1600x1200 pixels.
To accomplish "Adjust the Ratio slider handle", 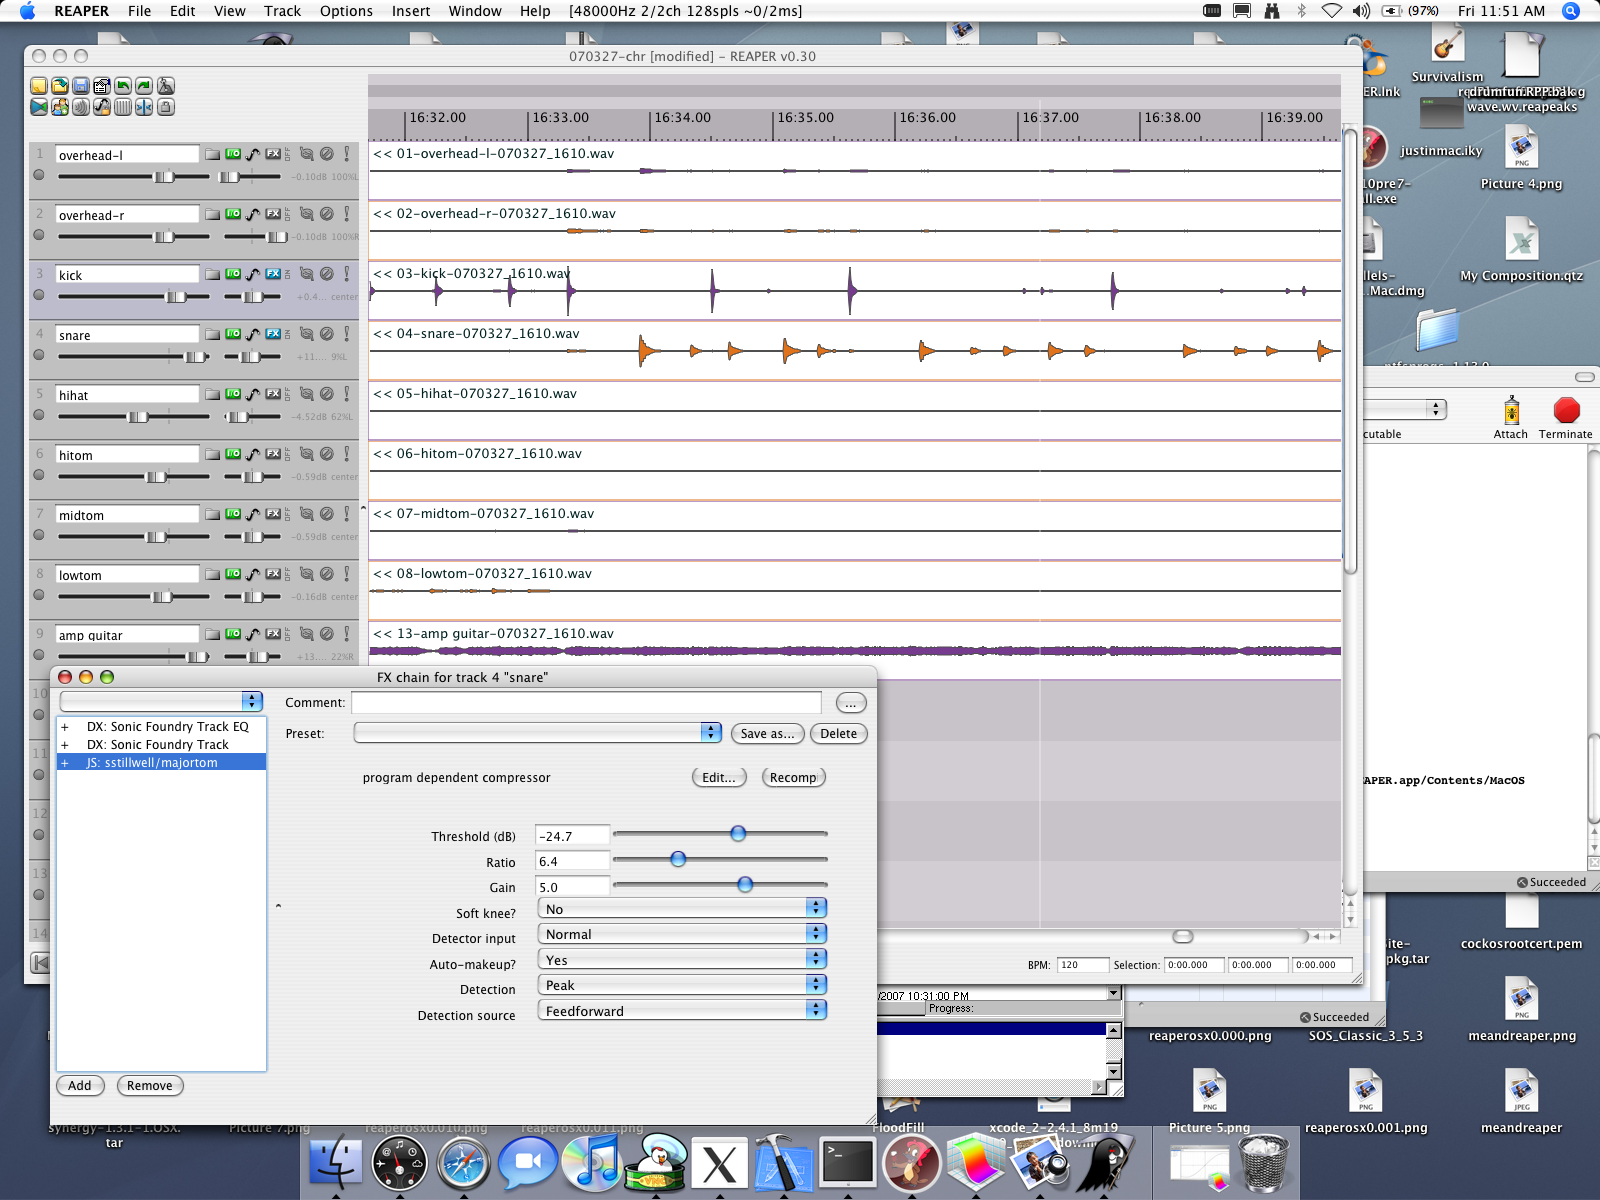I will pos(678,859).
